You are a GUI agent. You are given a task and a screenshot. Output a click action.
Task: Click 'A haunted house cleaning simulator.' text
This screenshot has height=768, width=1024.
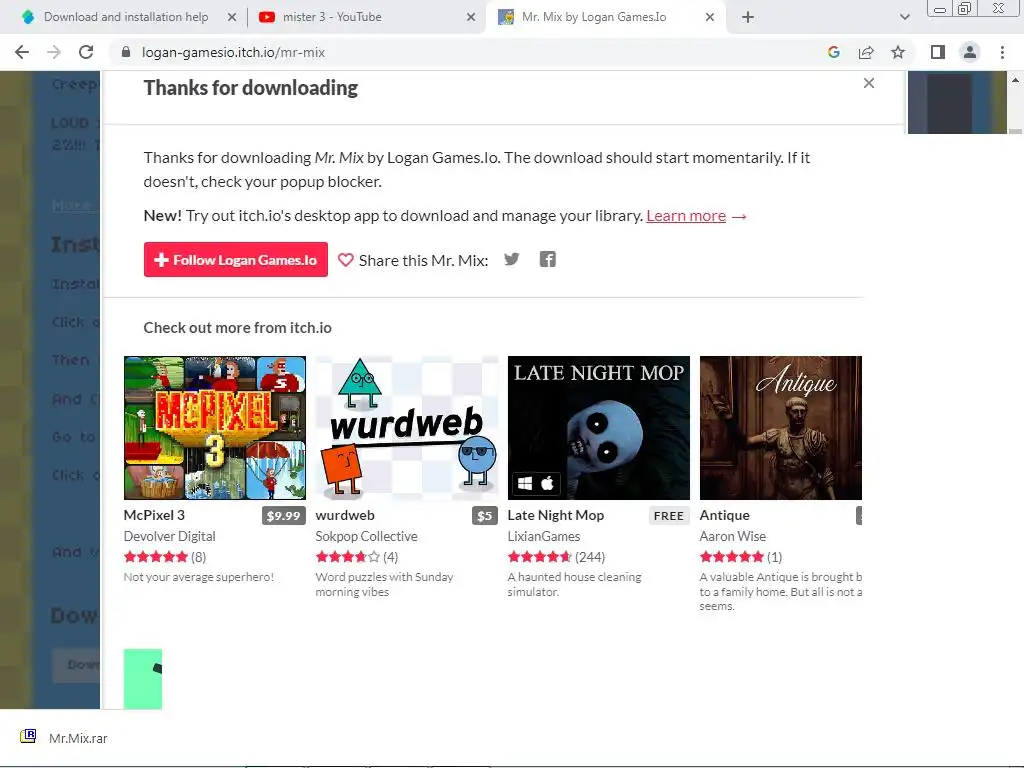point(575,584)
